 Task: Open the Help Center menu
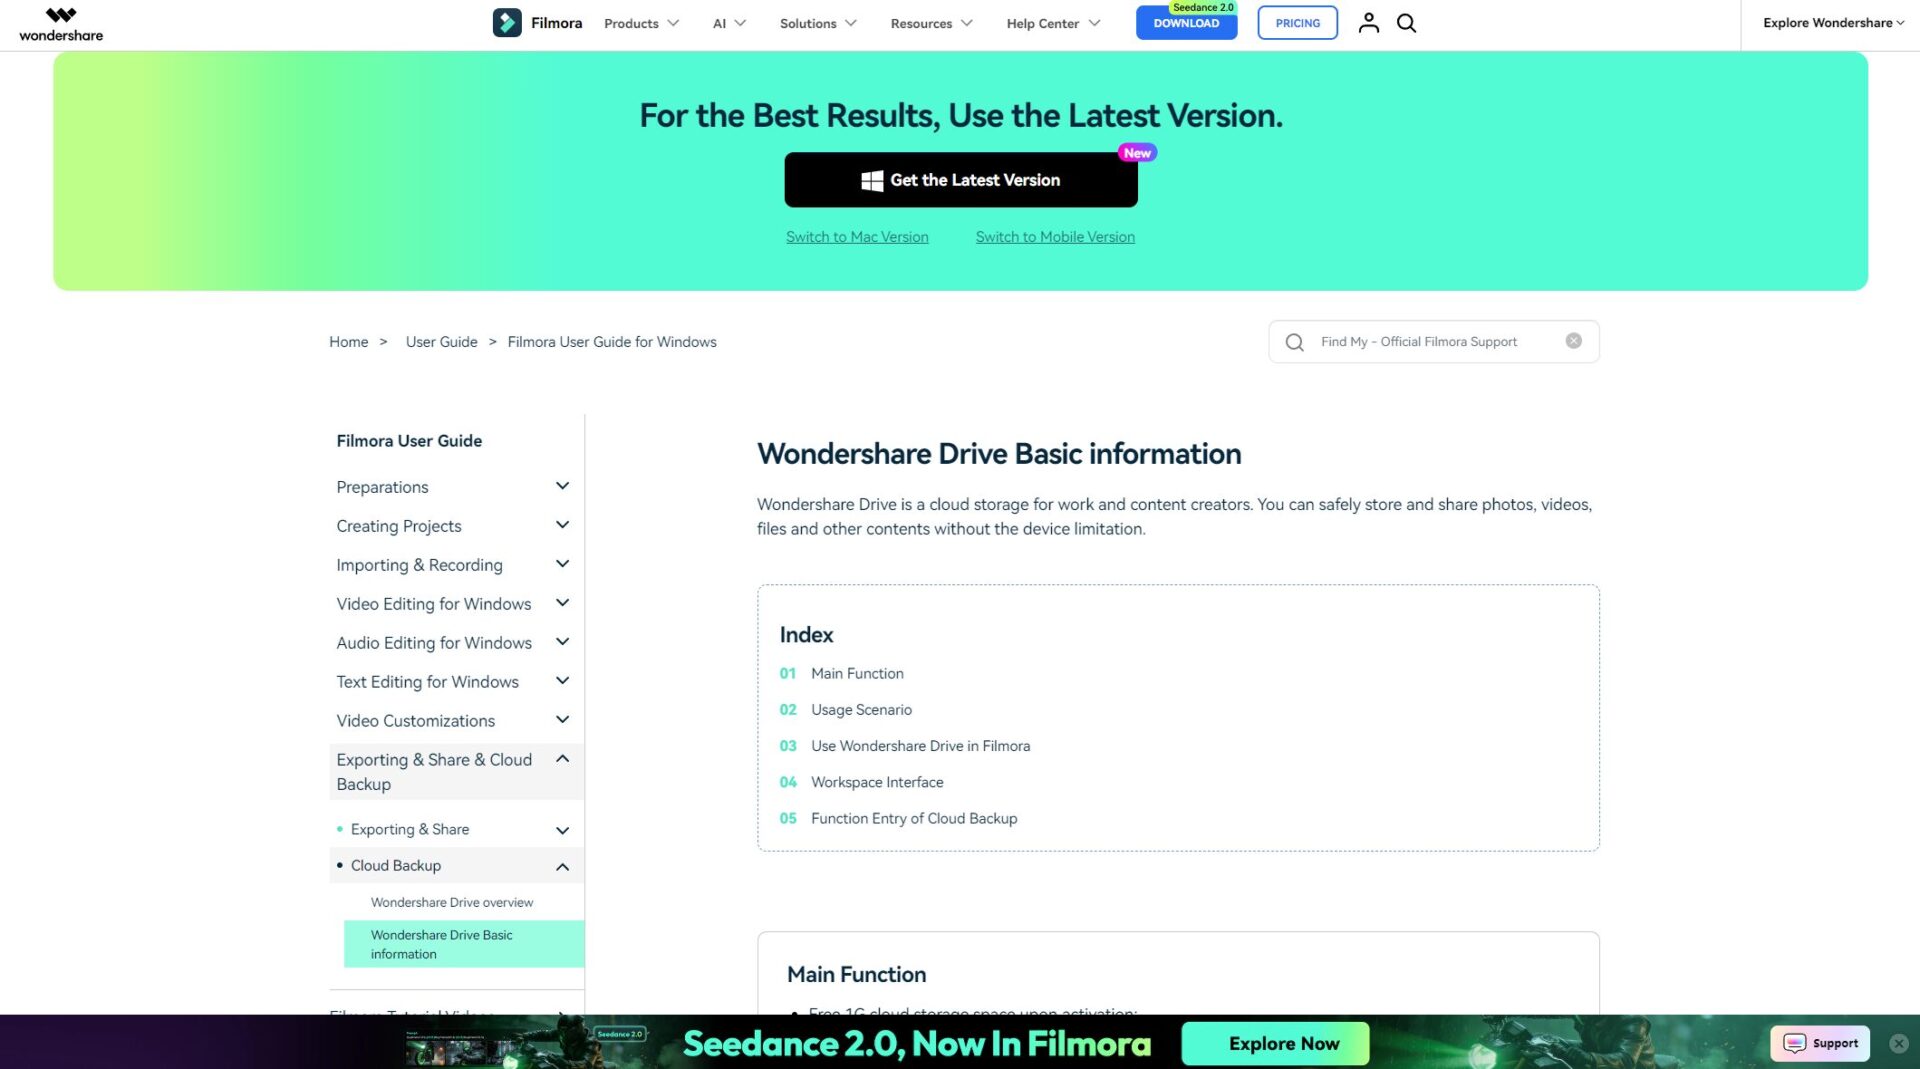pyautogui.click(x=1052, y=23)
